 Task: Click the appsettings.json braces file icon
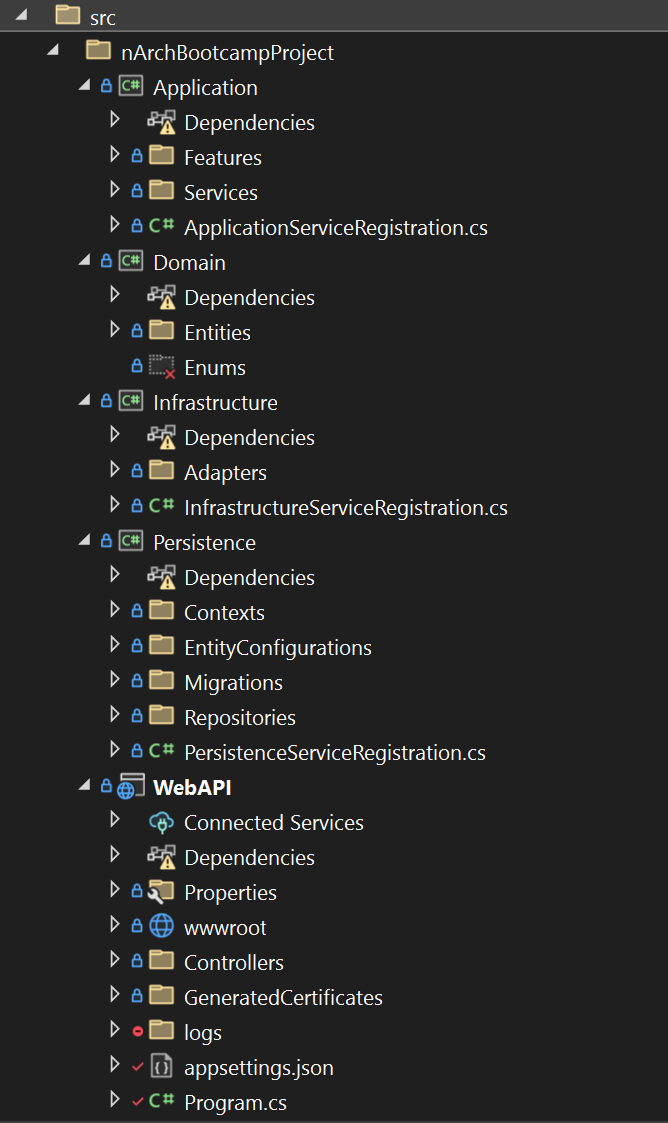pyautogui.click(x=162, y=1067)
